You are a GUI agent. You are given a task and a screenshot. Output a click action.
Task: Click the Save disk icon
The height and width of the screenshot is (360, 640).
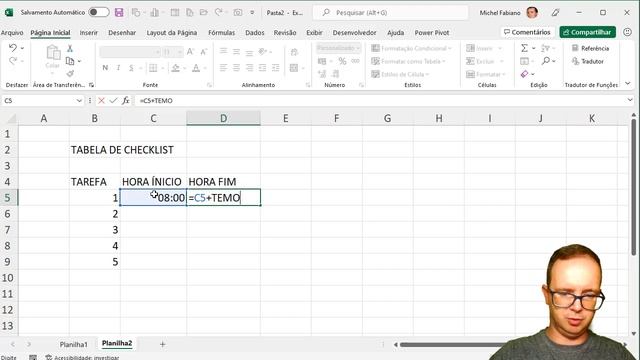point(119,13)
